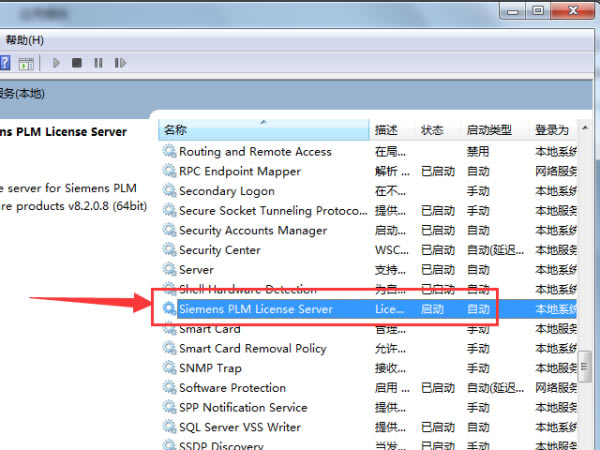Click the Start Service play button
This screenshot has width=600, height=450.
tap(56, 63)
